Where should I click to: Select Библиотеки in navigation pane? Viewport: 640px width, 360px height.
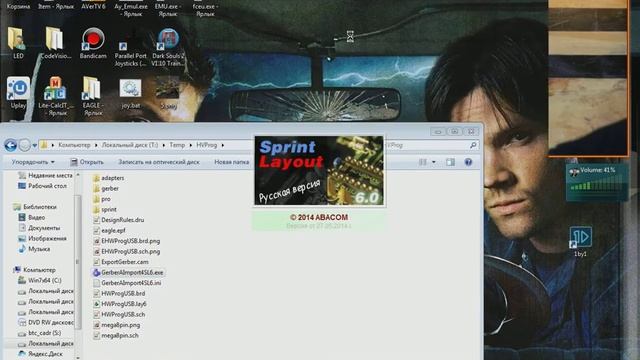pyautogui.click(x=35, y=207)
